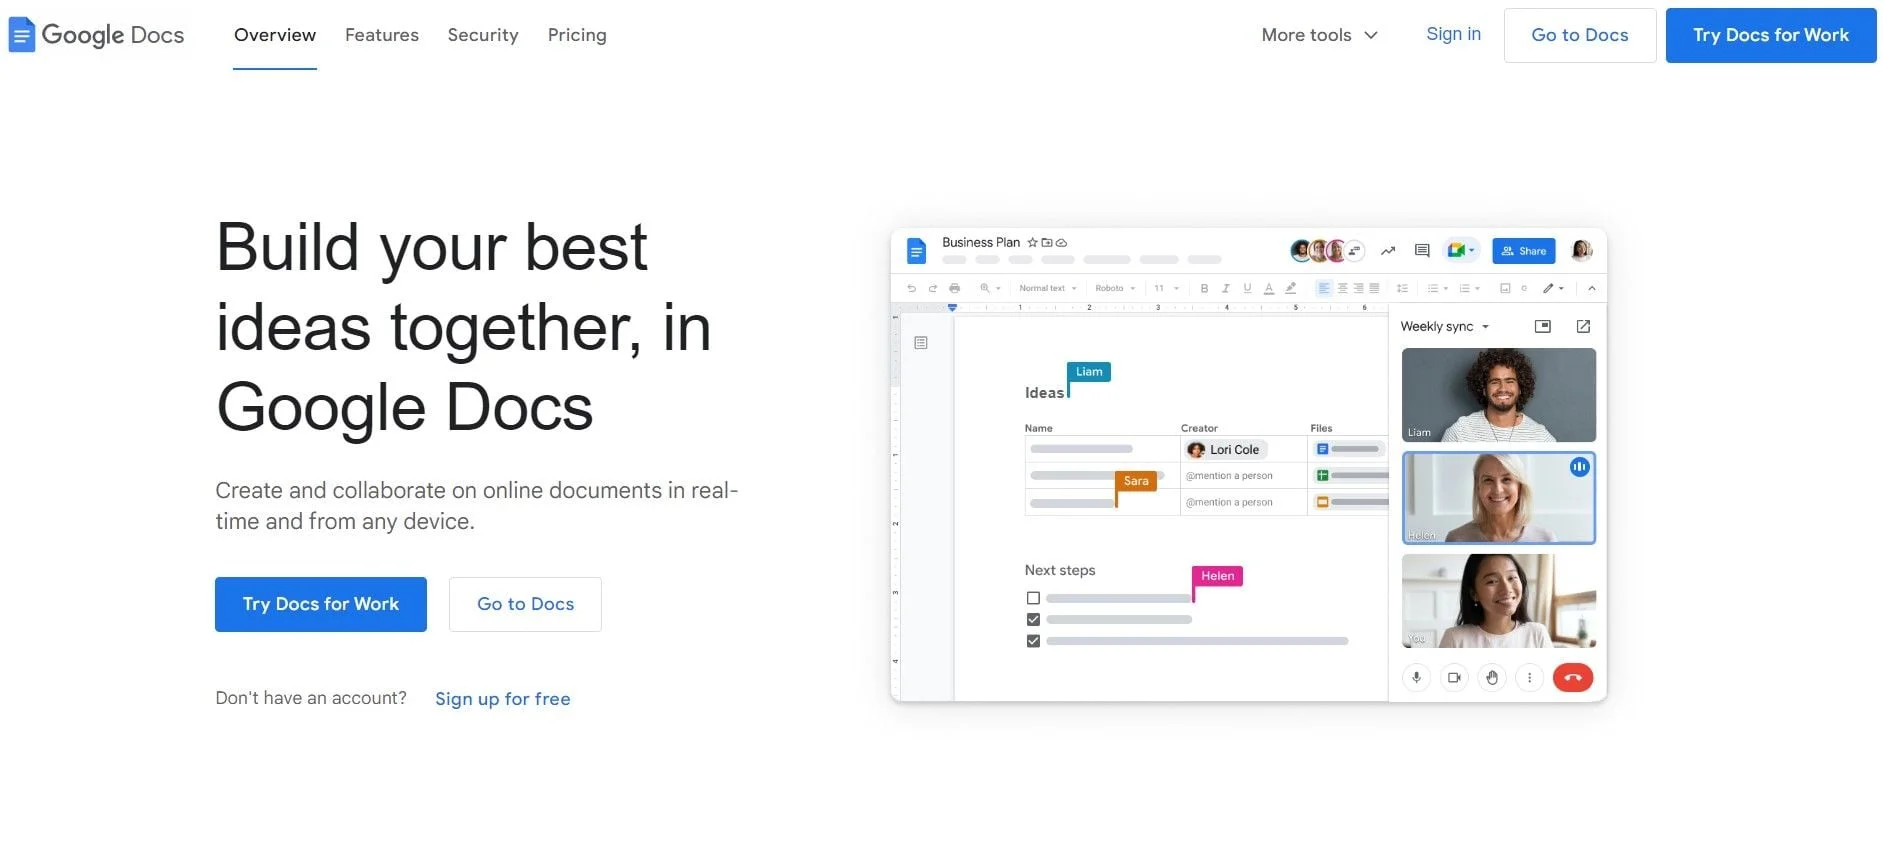Open the Pricing tab

click(576, 35)
